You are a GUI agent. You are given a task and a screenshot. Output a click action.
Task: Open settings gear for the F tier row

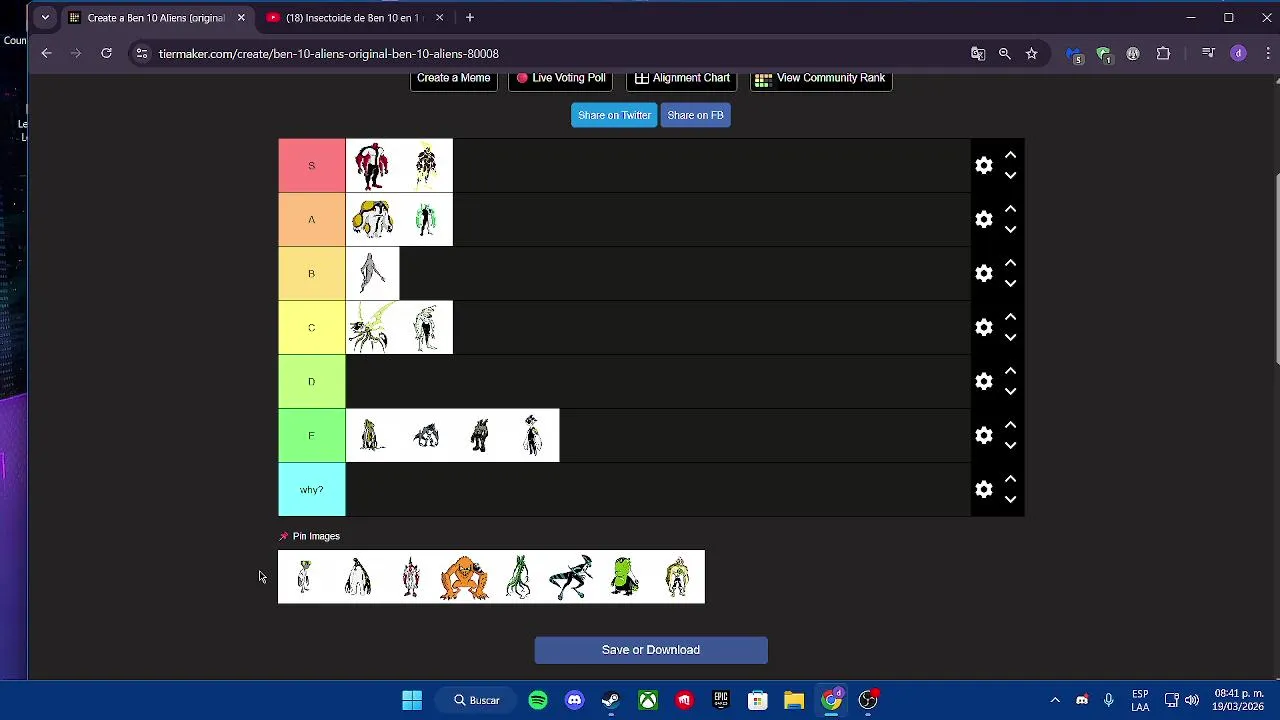984,436
